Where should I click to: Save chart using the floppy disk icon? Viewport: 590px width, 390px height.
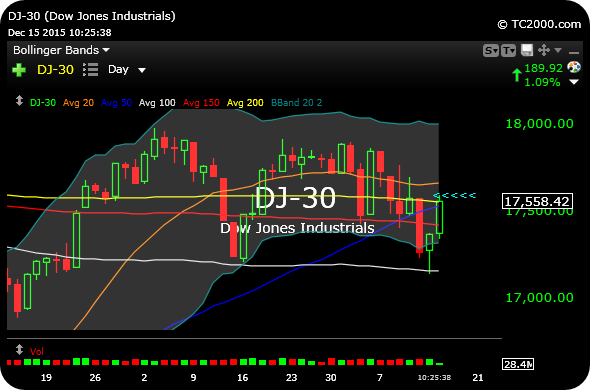[x=527, y=50]
